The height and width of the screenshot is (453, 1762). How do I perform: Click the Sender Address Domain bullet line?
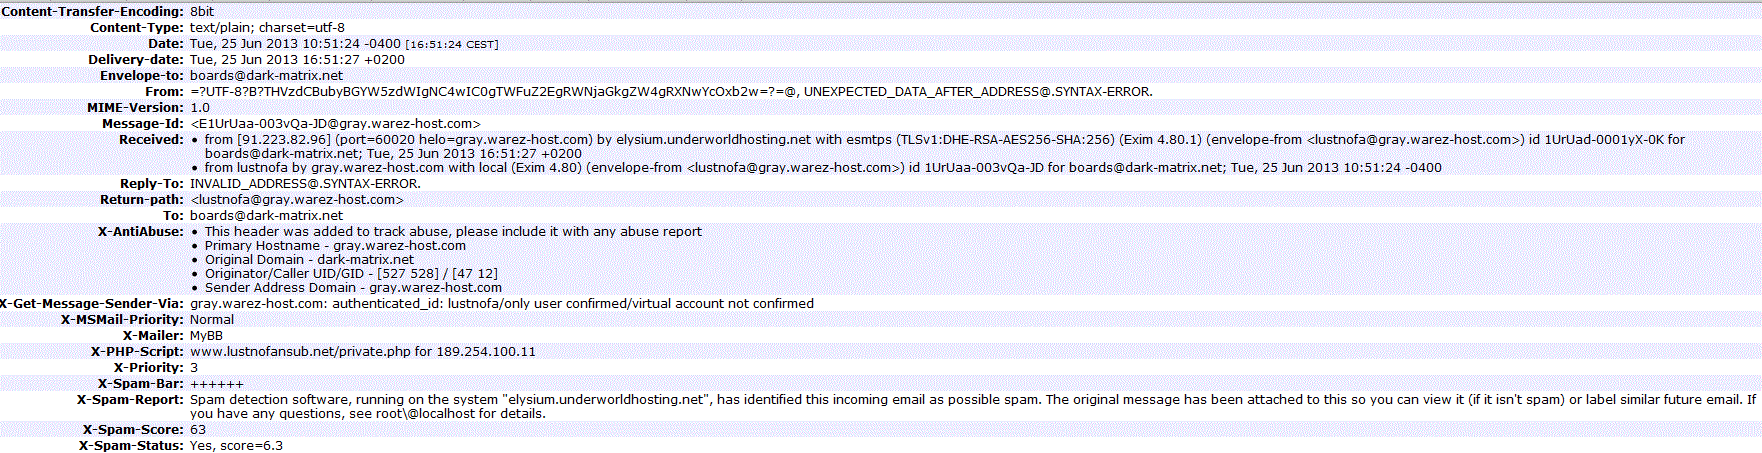(x=353, y=288)
